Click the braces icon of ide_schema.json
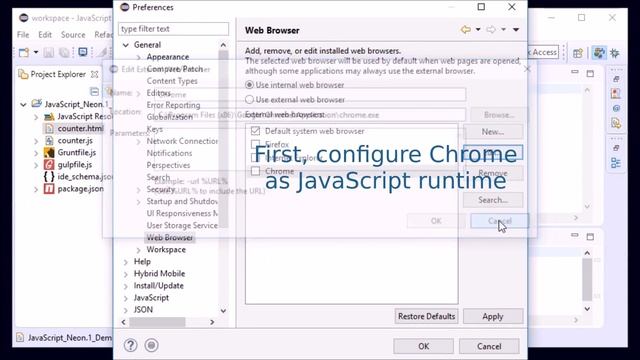The width and height of the screenshot is (640, 360). tap(49, 177)
